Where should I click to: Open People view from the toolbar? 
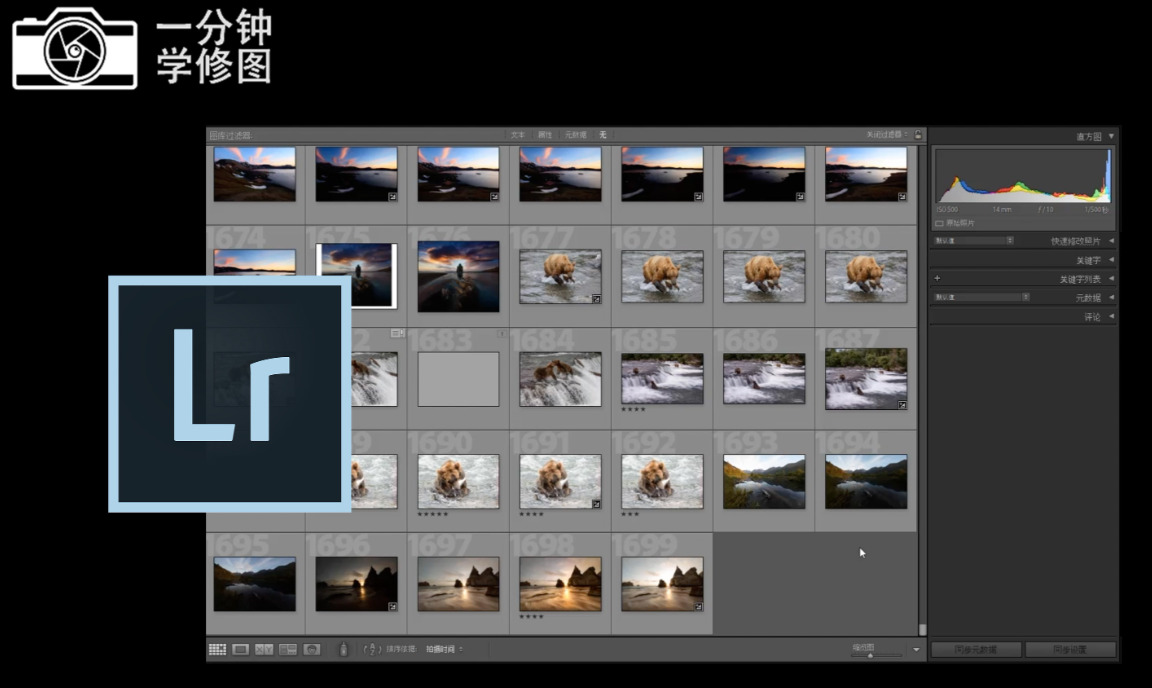coord(312,650)
